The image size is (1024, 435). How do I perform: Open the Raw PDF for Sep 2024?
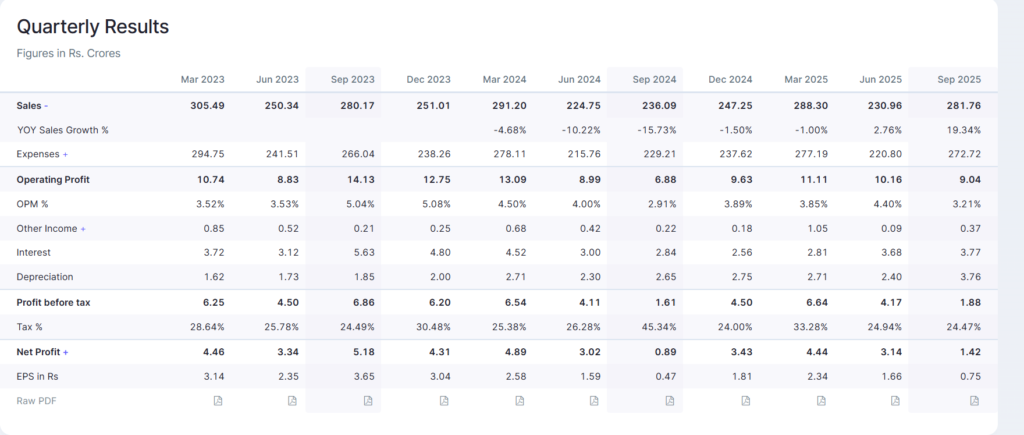click(670, 400)
